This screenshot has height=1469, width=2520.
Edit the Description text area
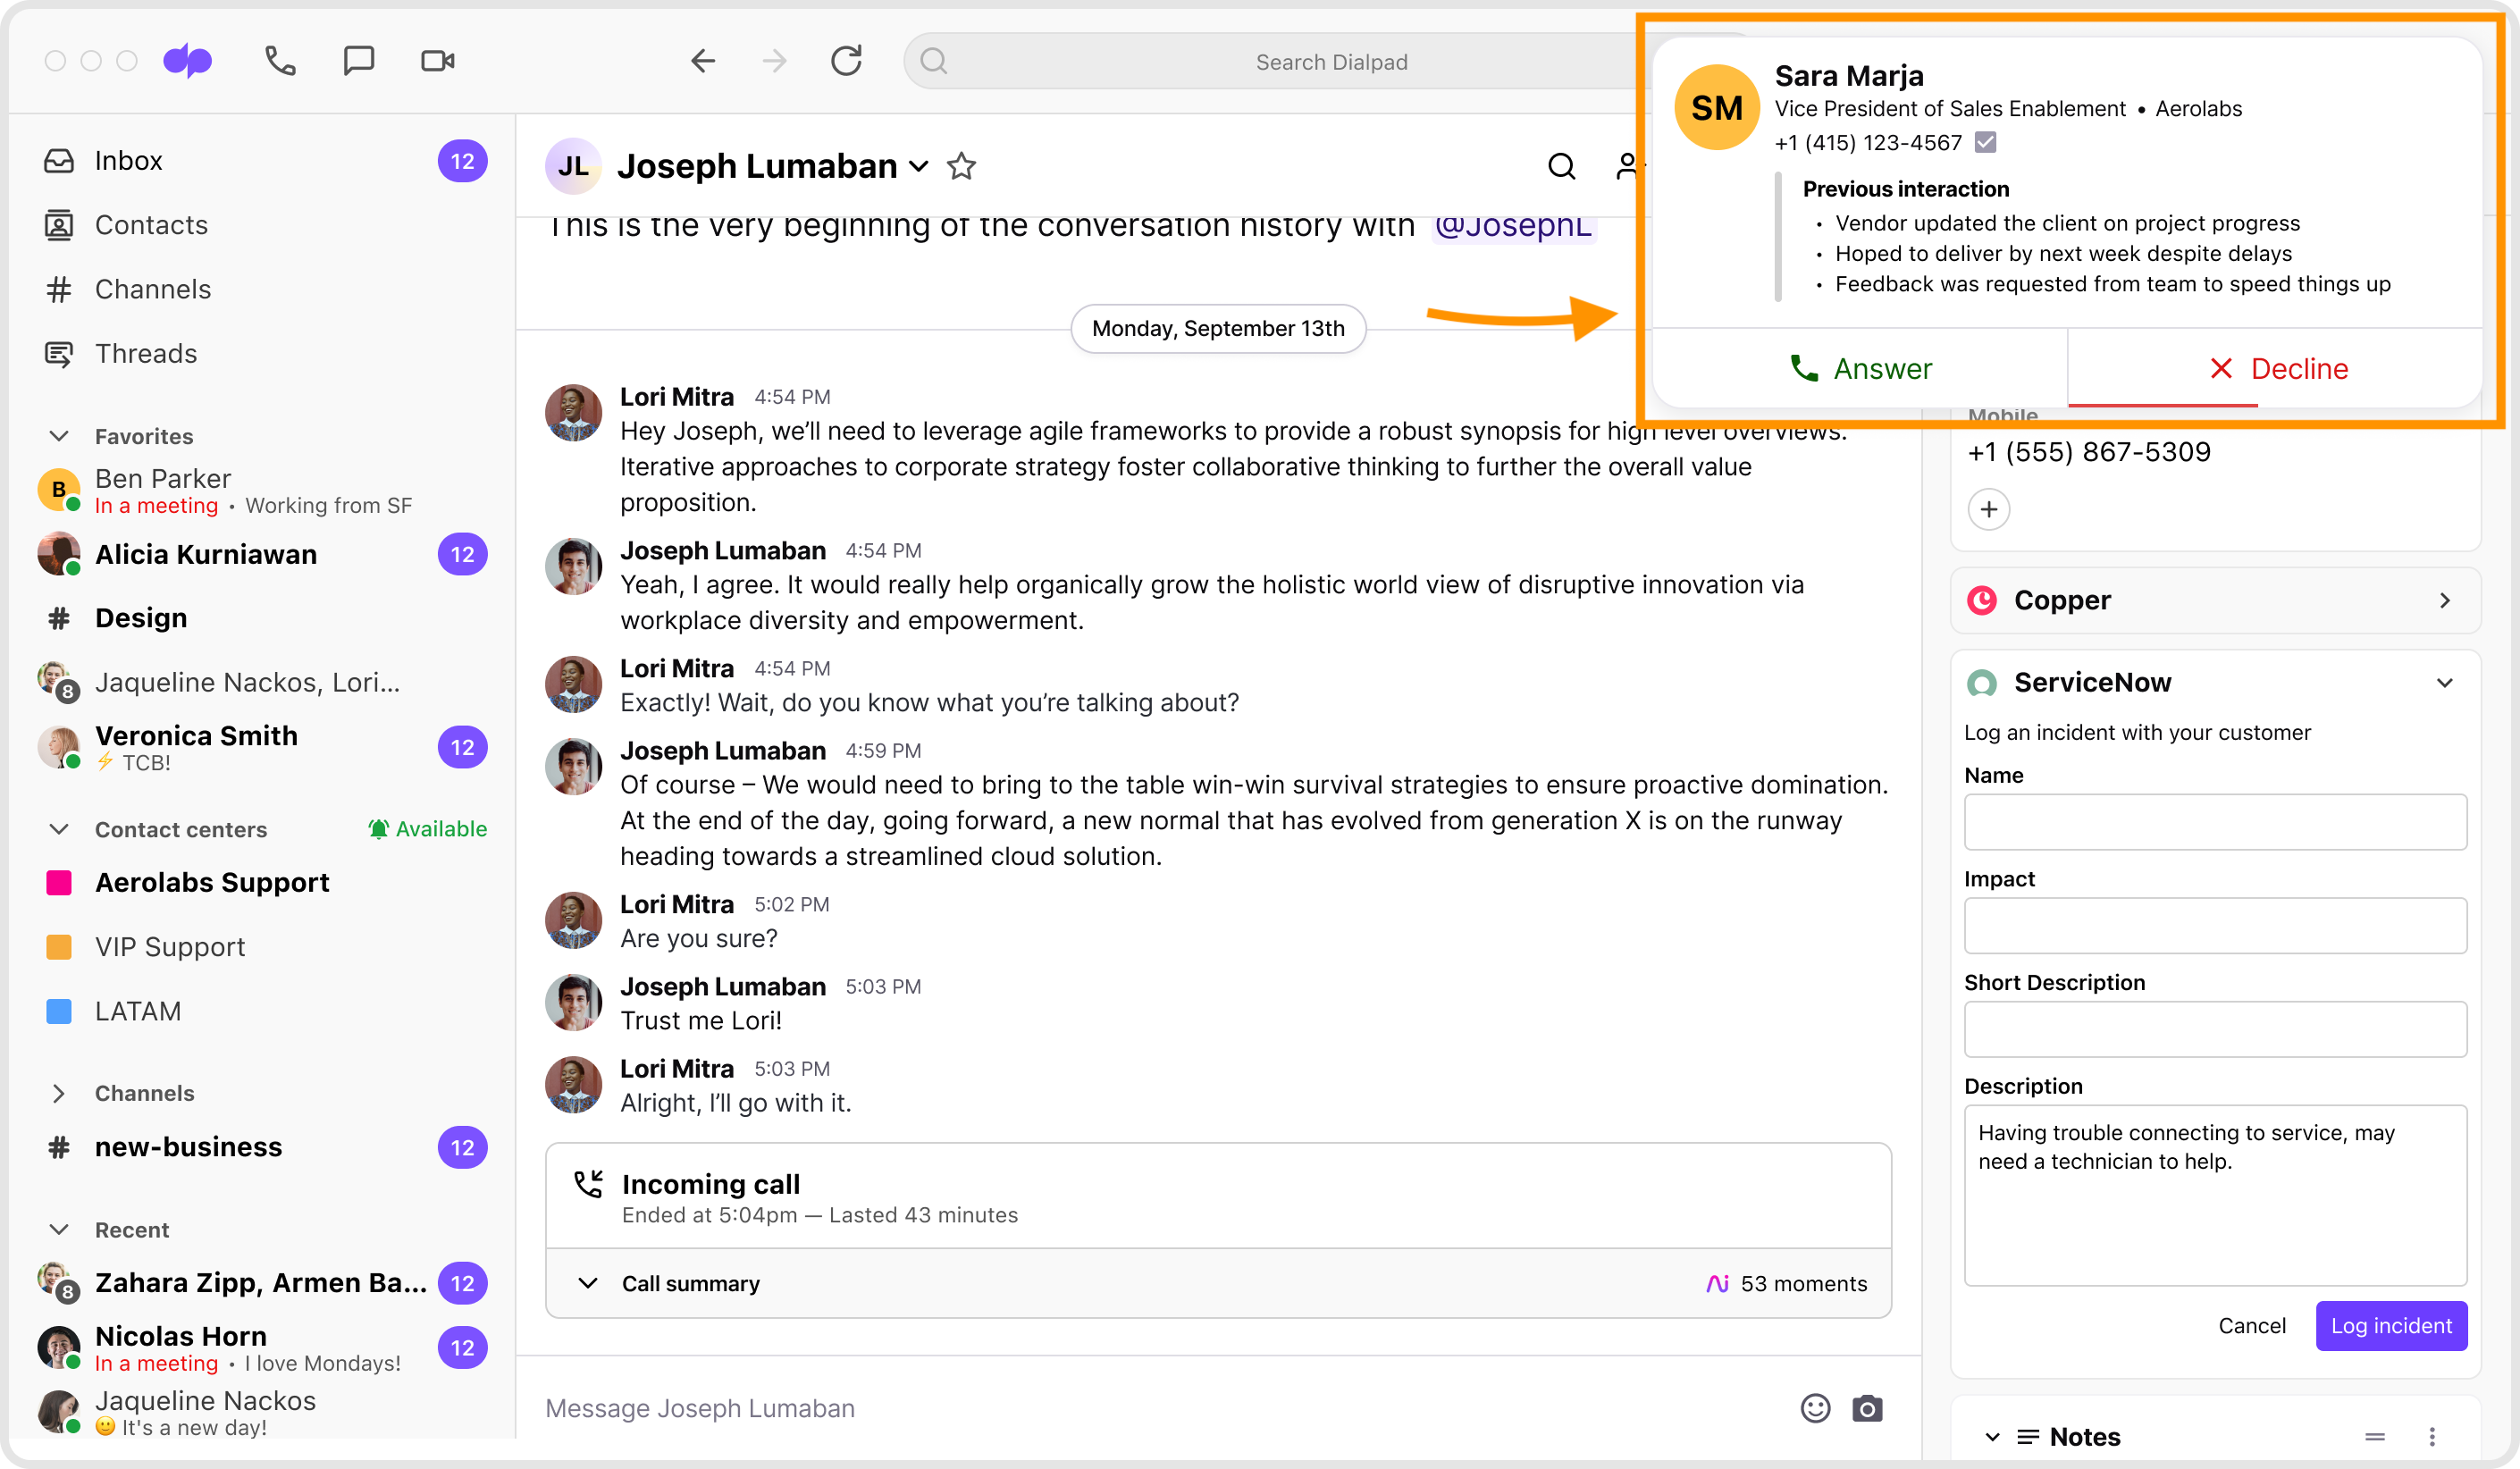pyautogui.click(x=2215, y=1195)
